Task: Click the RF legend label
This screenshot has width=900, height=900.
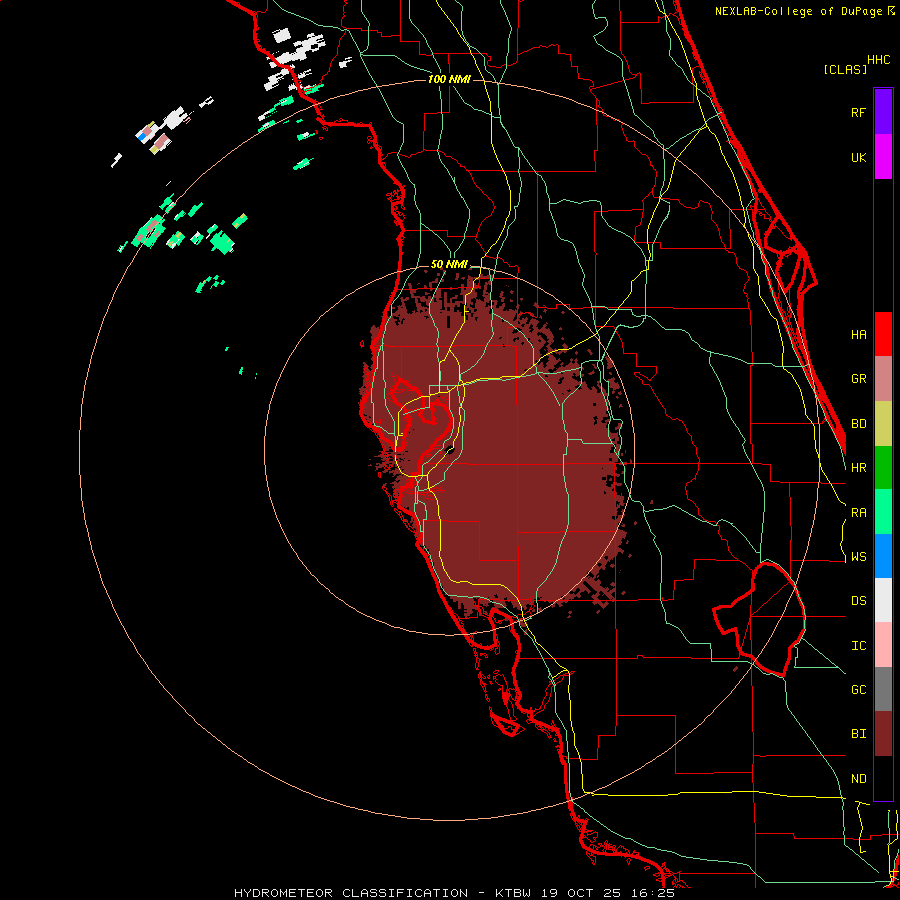Action: pos(858,112)
